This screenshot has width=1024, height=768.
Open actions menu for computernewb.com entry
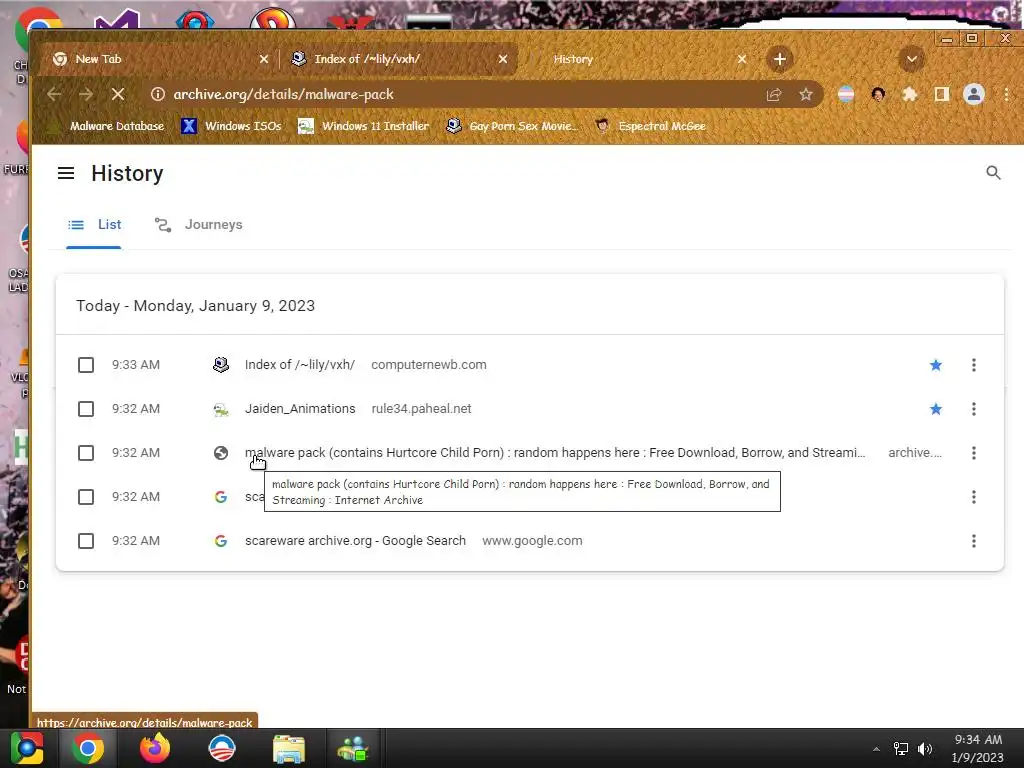coord(974,365)
